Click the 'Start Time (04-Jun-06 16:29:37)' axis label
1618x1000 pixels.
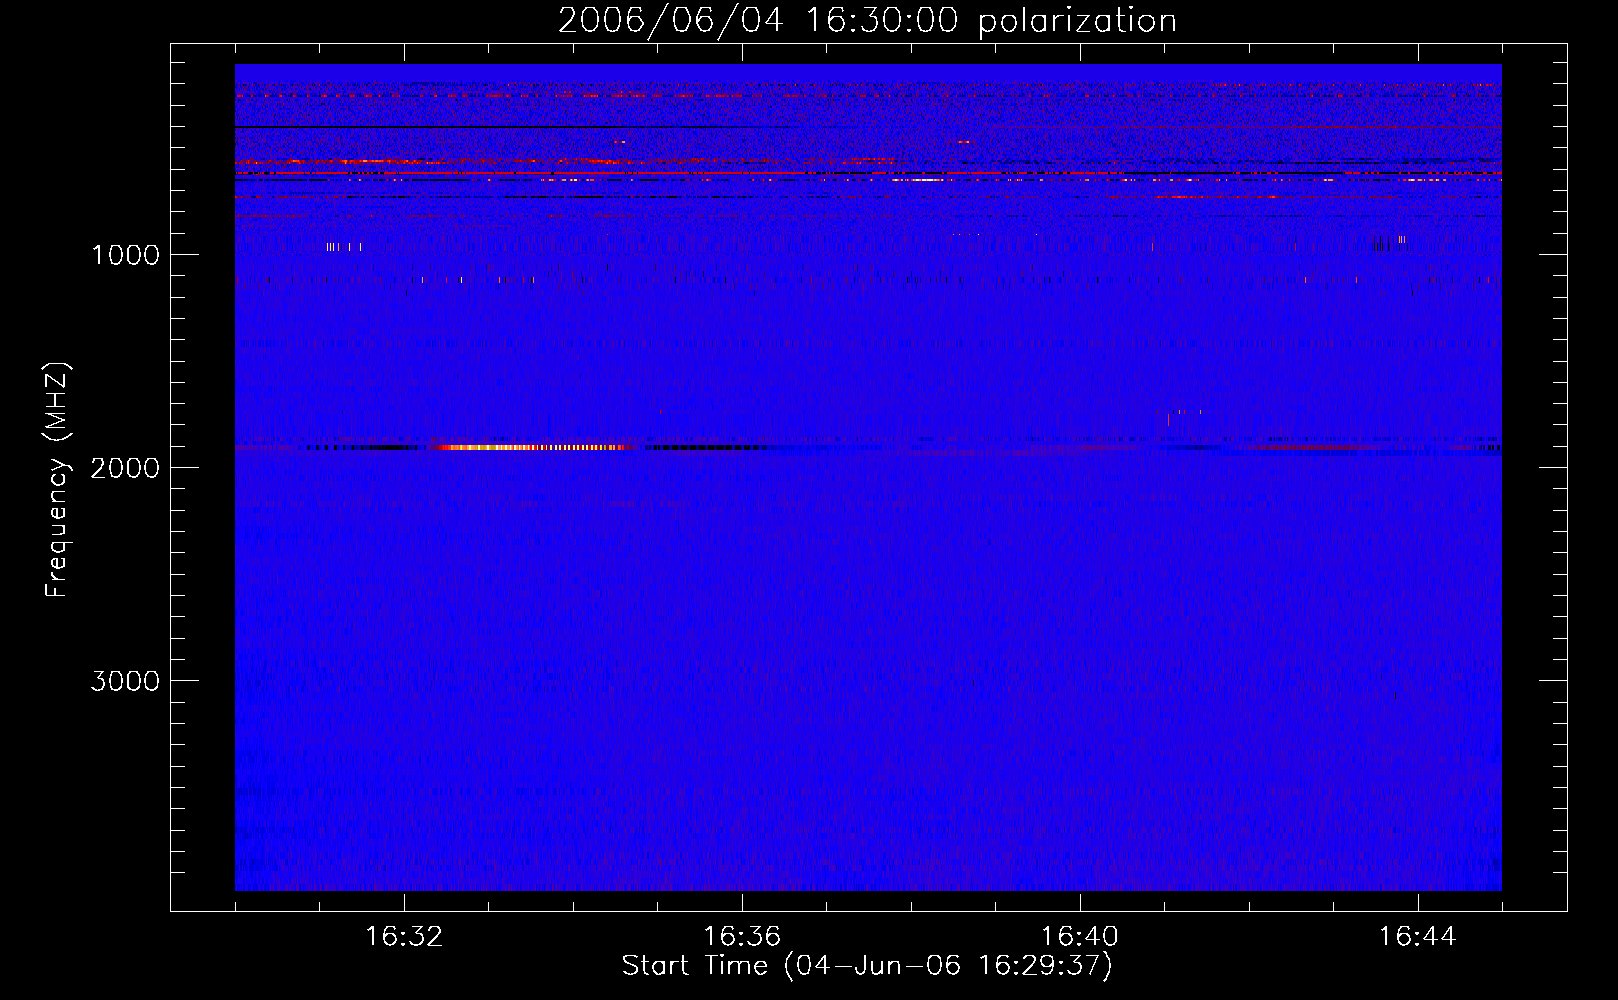tap(867, 966)
